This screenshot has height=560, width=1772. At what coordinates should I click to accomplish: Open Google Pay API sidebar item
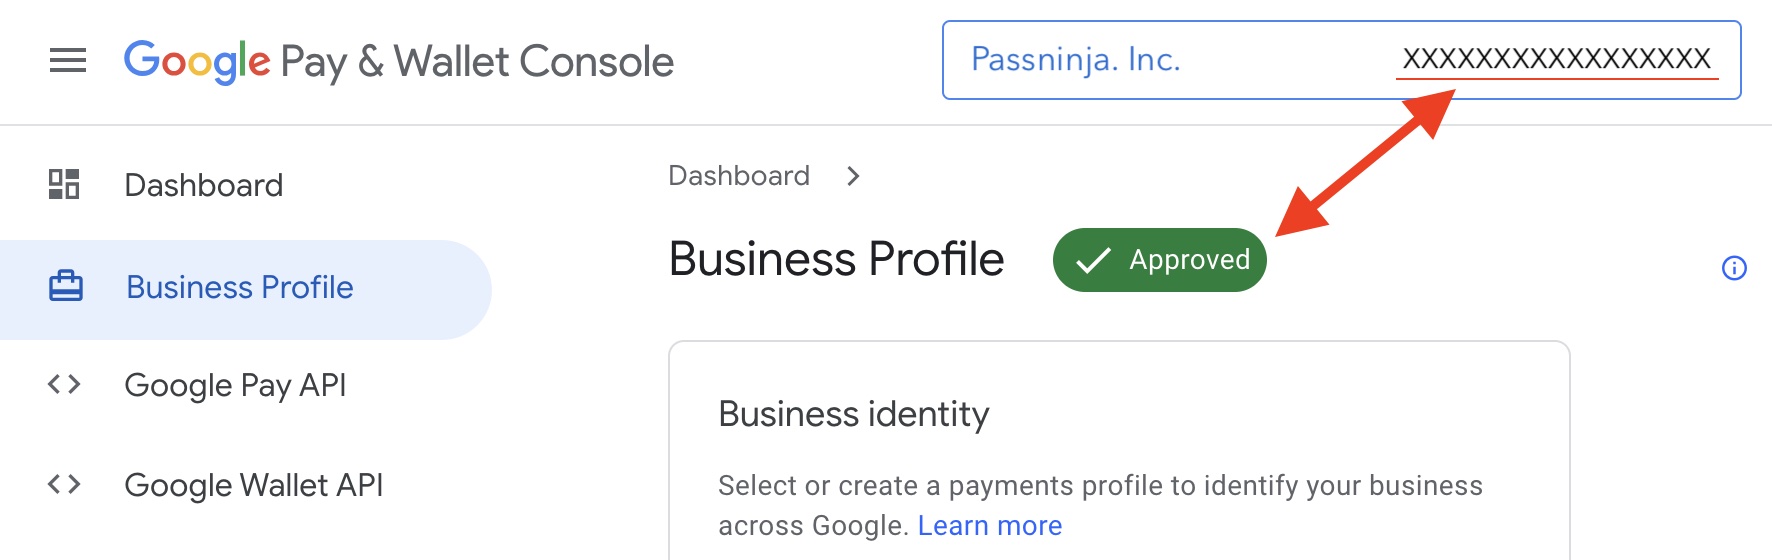(235, 385)
